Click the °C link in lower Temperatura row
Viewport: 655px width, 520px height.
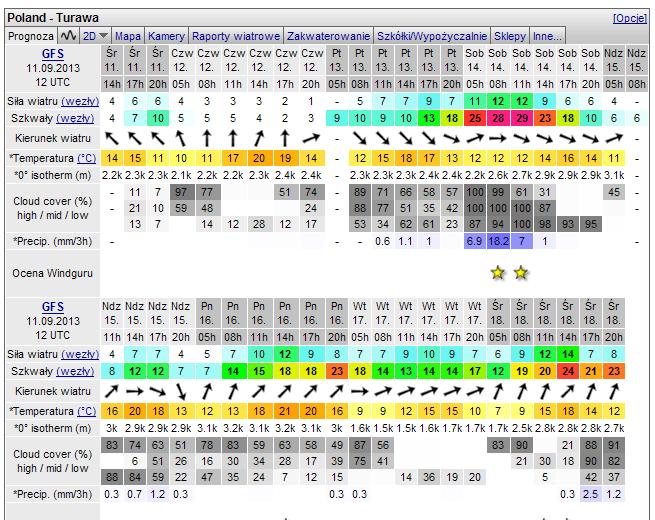(87, 411)
